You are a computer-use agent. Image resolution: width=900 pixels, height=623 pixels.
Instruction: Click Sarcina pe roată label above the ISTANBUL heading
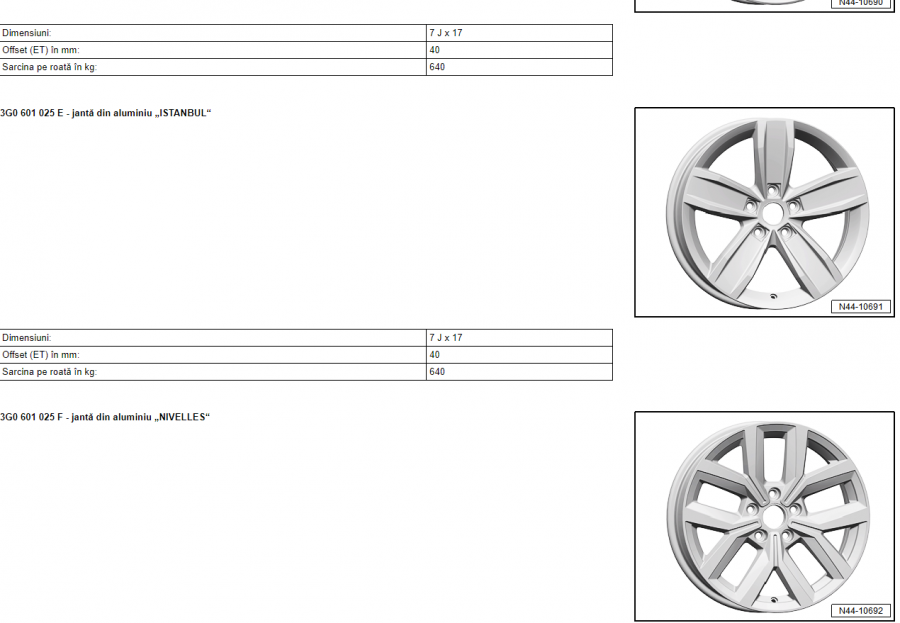[50, 67]
